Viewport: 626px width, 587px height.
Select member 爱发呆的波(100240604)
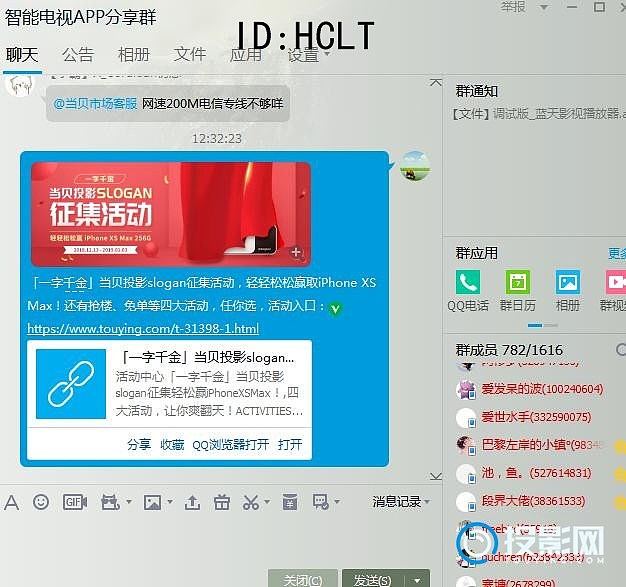530,389
